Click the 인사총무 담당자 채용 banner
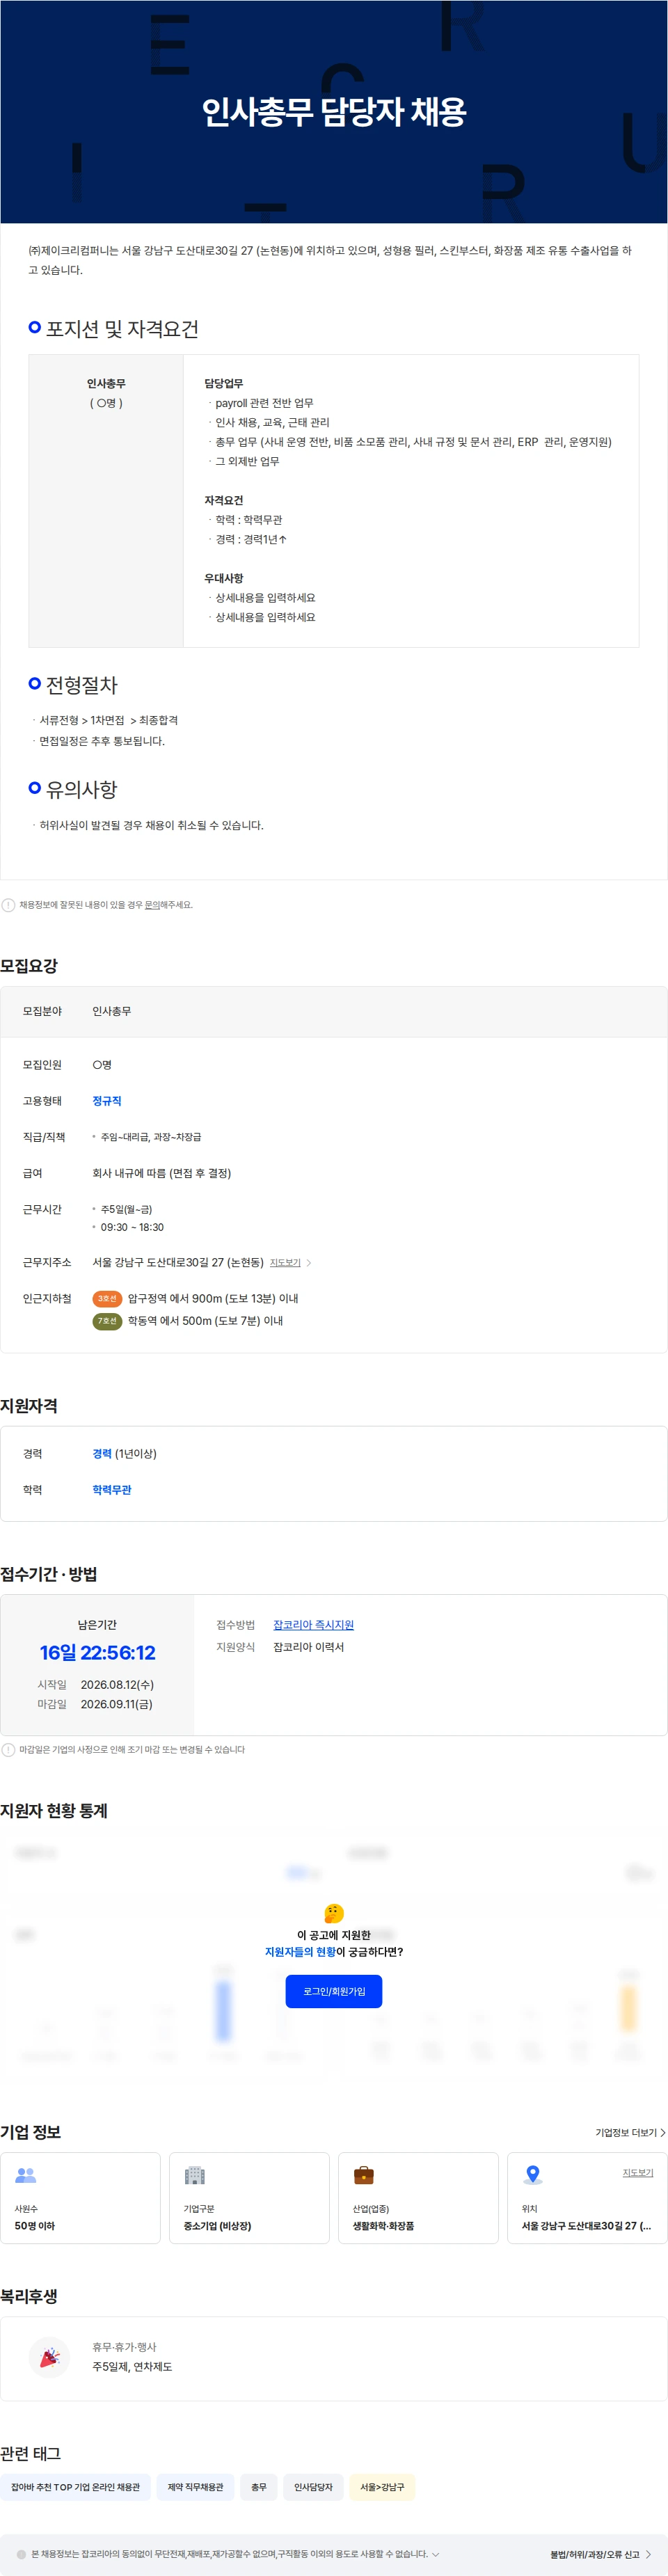 coord(334,111)
